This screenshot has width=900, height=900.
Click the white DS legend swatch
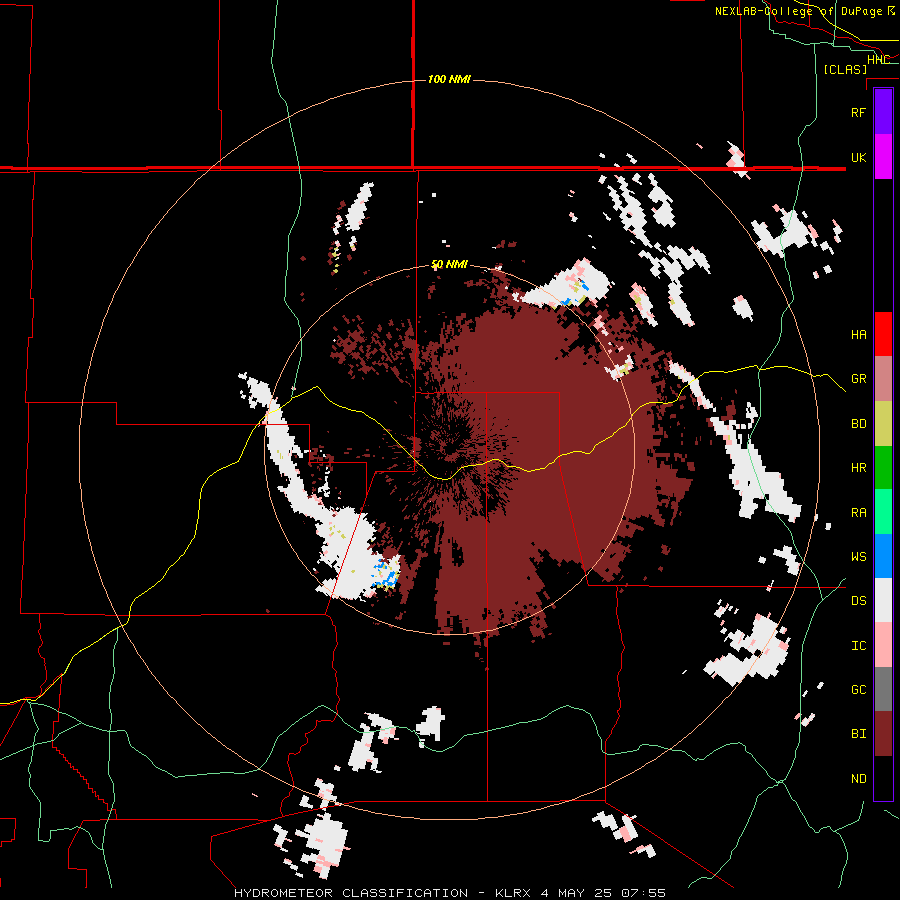pos(883,600)
